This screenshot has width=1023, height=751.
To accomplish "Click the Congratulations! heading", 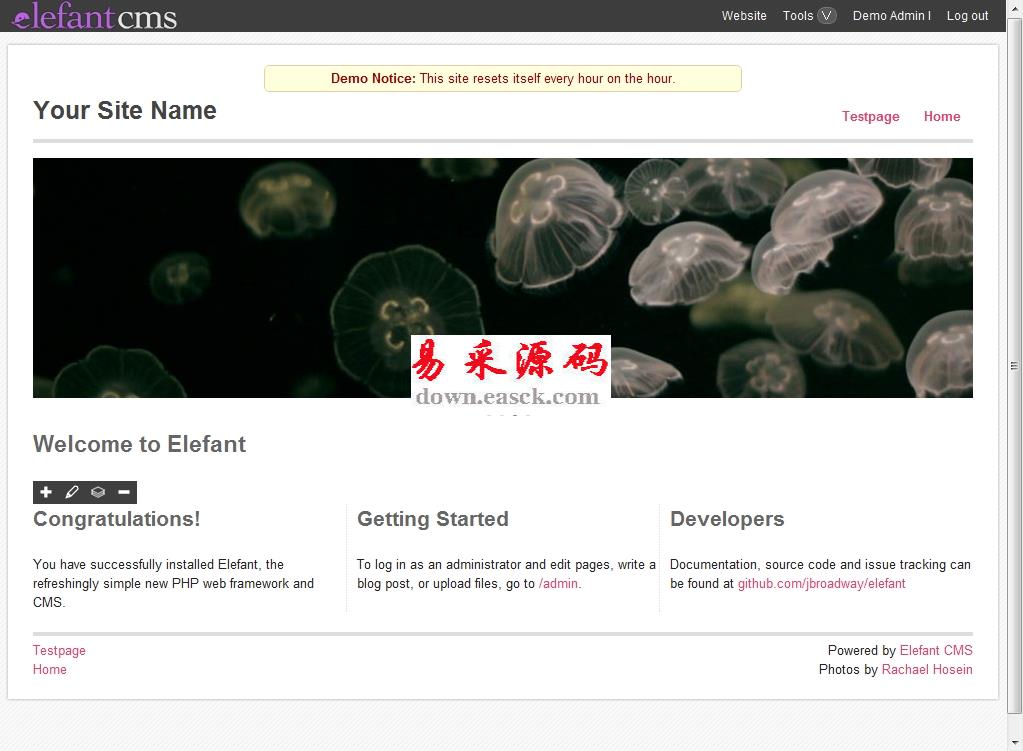I will [x=117, y=519].
